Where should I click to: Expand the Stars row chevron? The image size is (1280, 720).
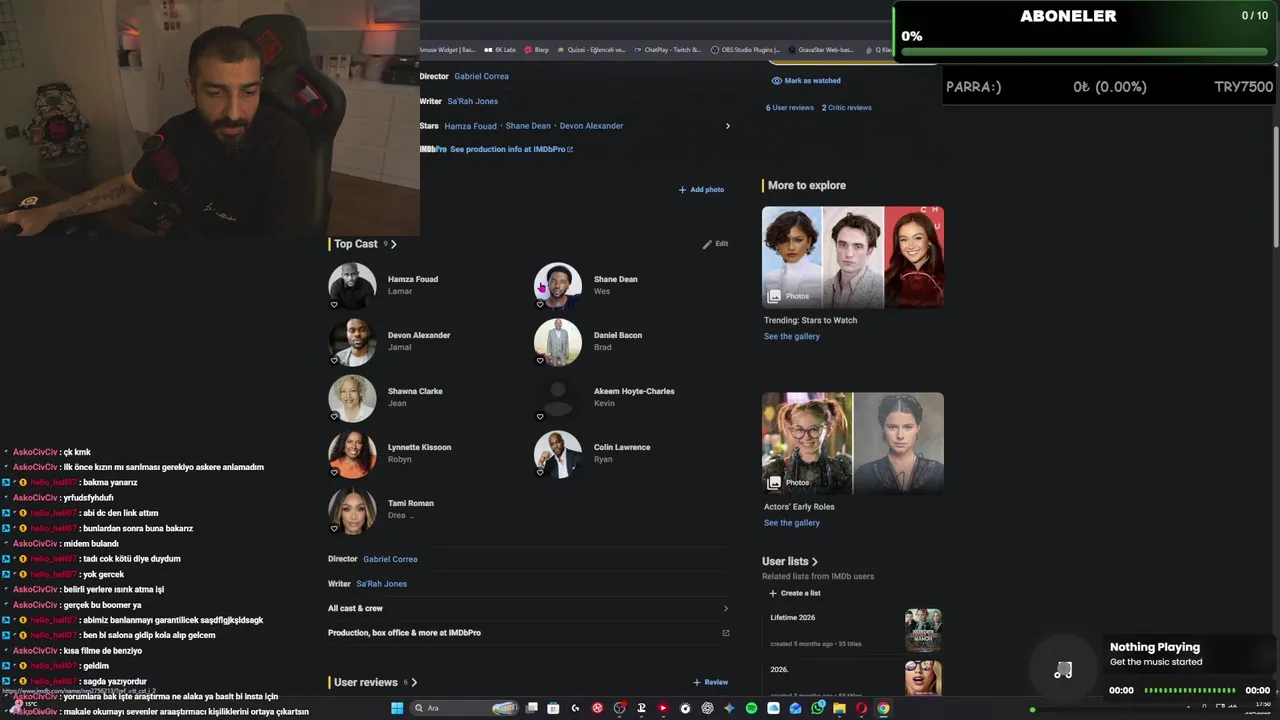pyautogui.click(x=727, y=126)
